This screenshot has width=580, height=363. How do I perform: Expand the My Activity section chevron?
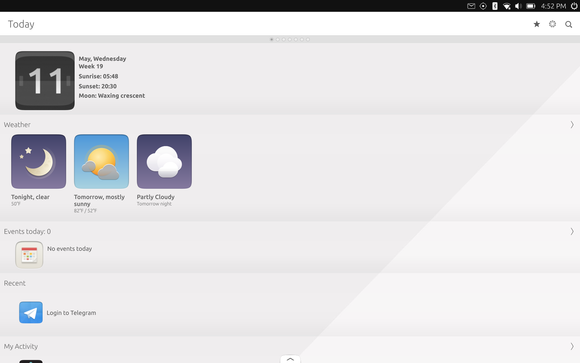point(572,346)
